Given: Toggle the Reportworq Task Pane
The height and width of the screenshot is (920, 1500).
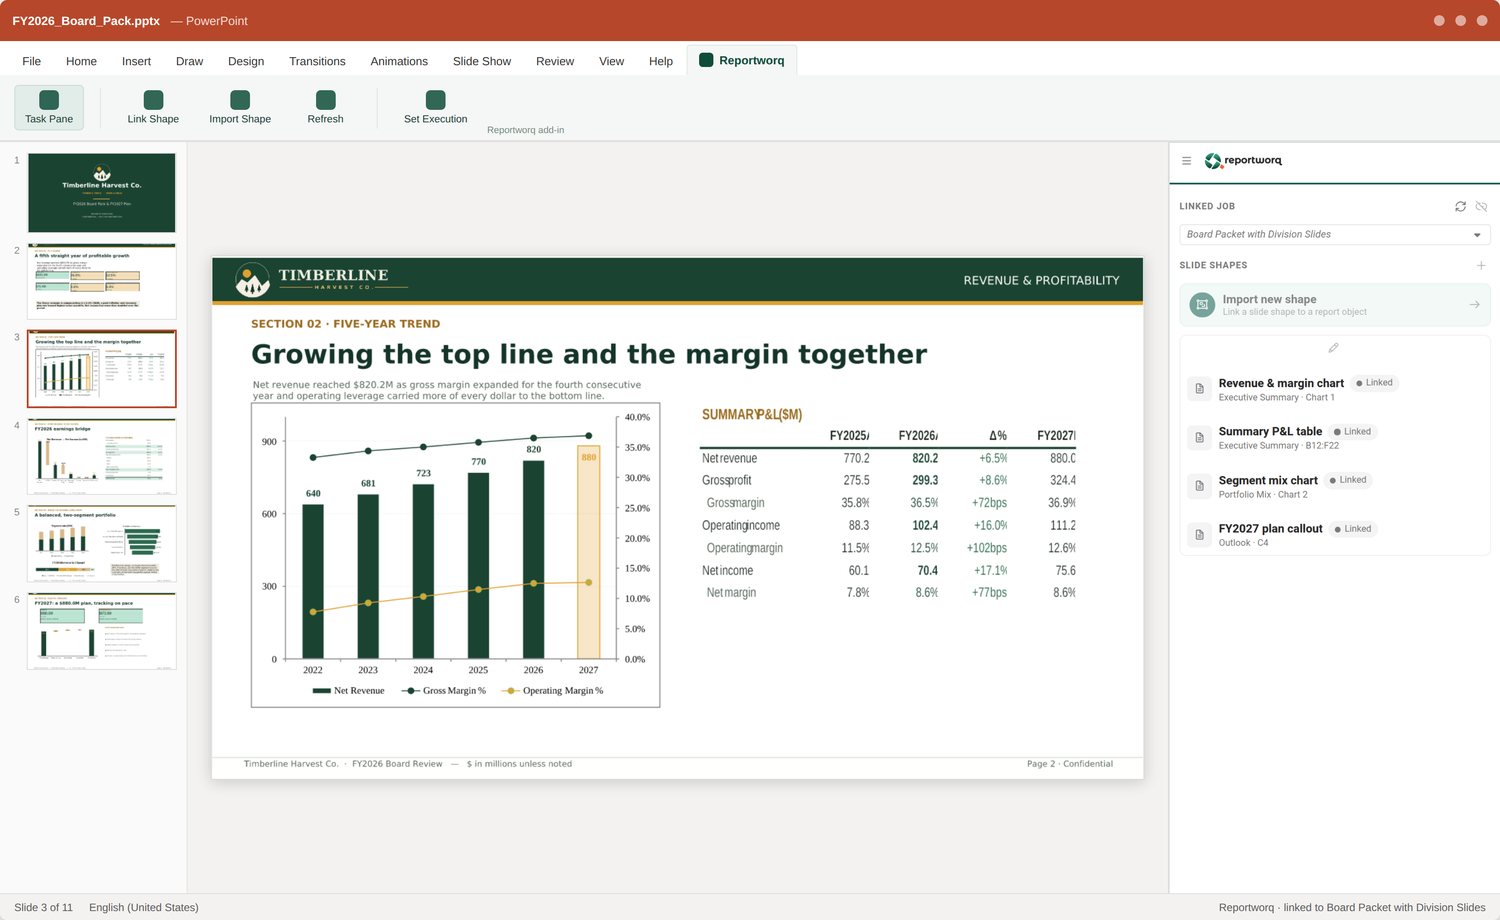Looking at the screenshot, I should 49,108.
